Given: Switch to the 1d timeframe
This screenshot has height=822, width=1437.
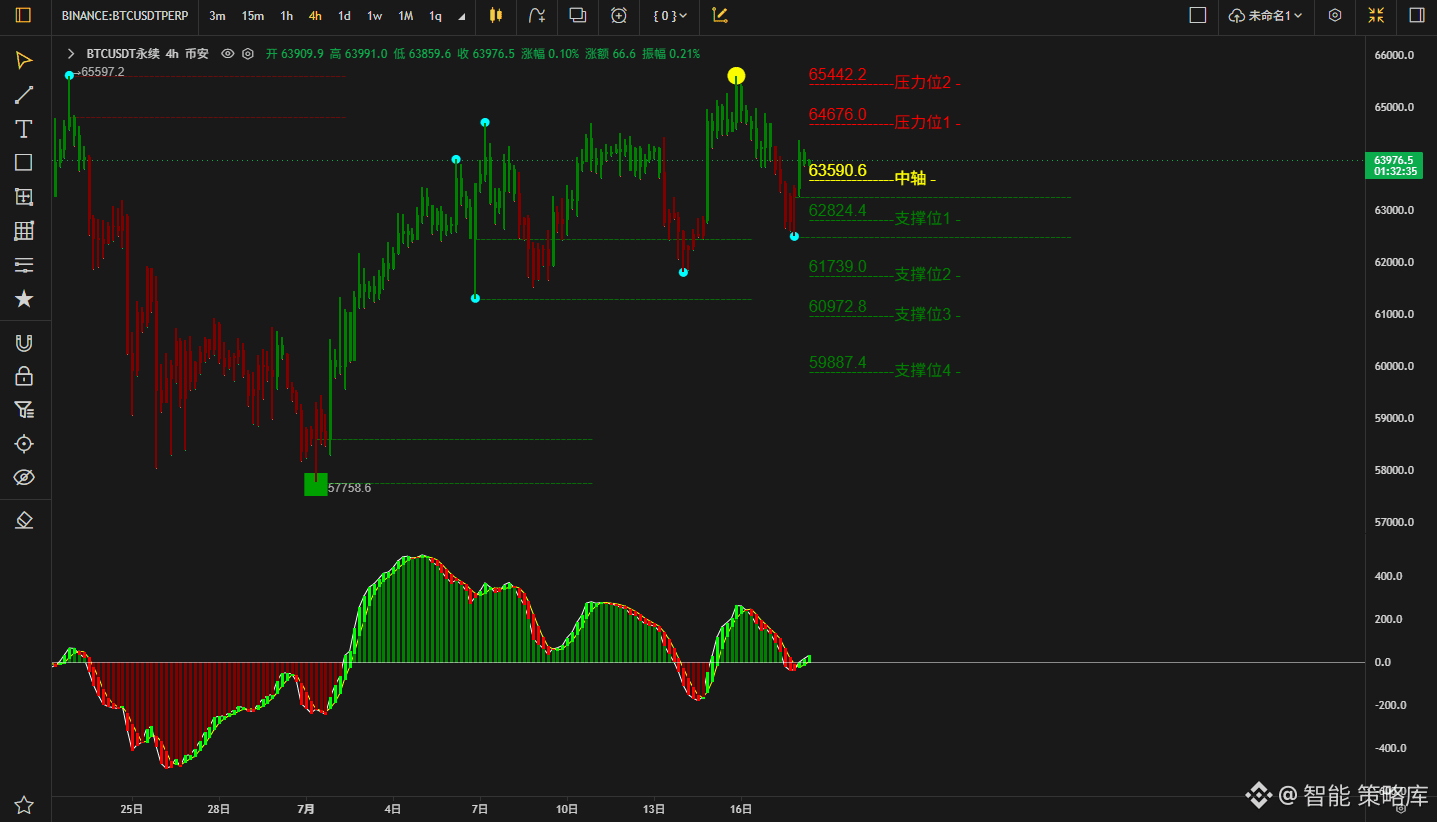Looking at the screenshot, I should click(x=344, y=16).
